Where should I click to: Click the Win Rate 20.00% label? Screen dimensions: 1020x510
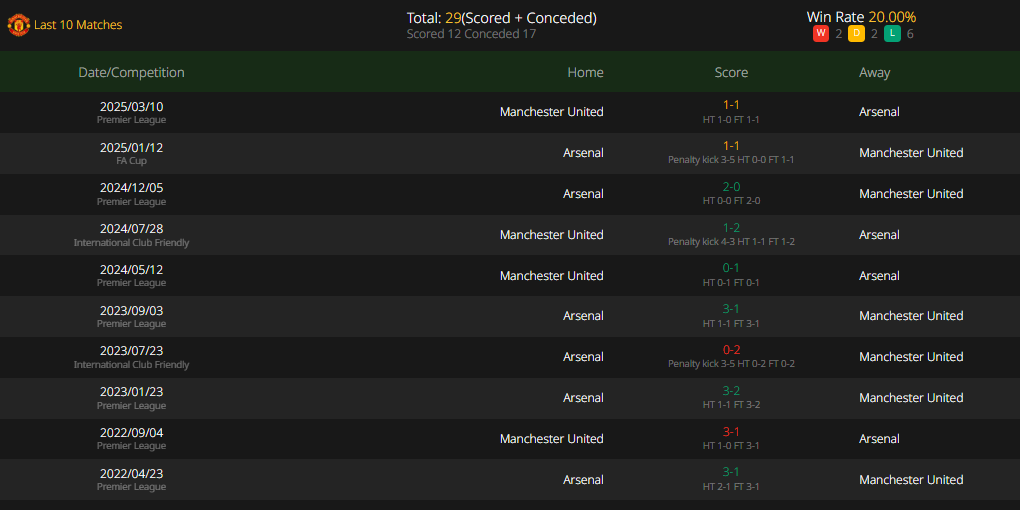coord(861,18)
